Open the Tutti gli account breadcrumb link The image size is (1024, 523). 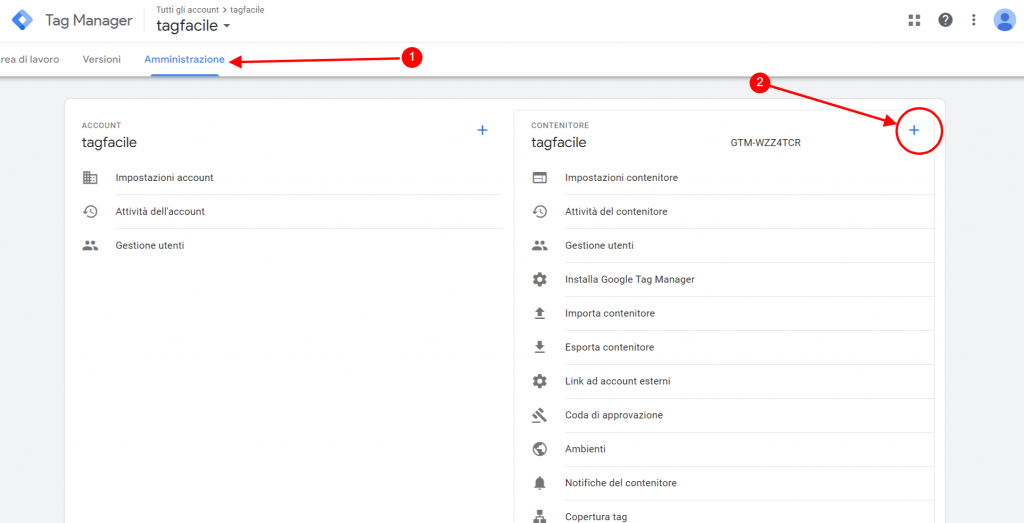click(187, 10)
